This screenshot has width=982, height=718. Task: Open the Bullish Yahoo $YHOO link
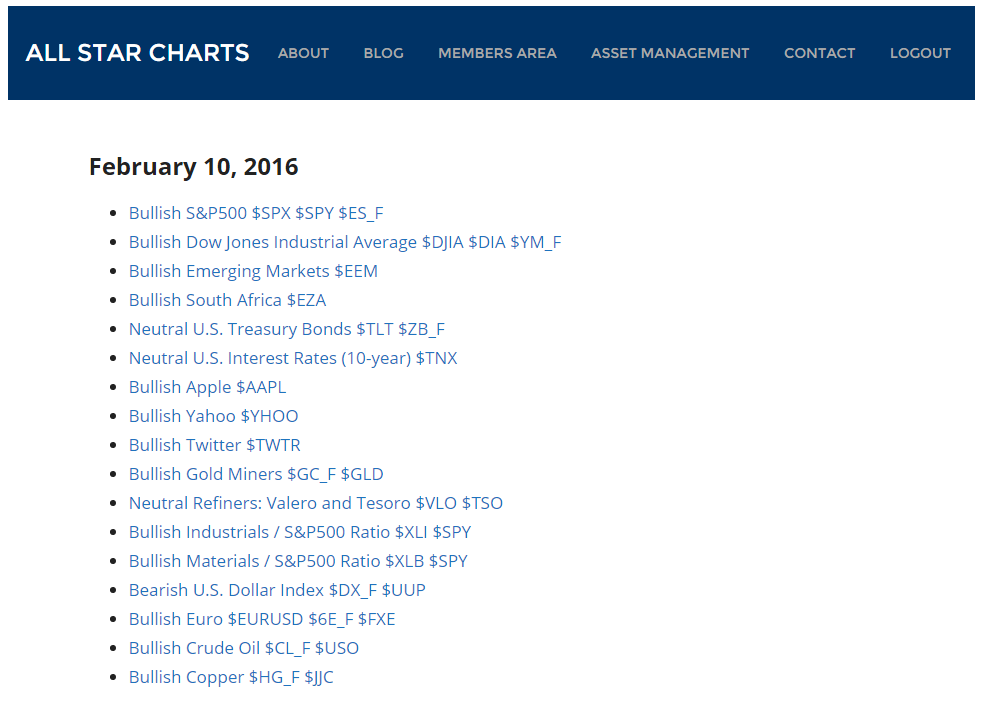214,416
